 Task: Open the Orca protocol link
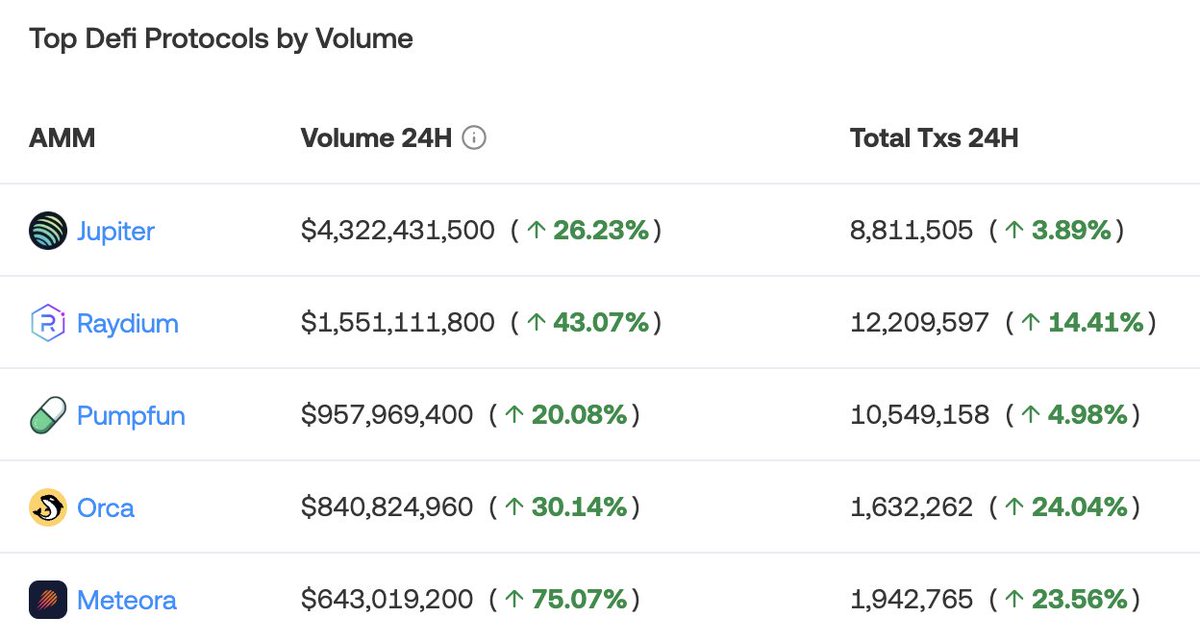coord(106,507)
